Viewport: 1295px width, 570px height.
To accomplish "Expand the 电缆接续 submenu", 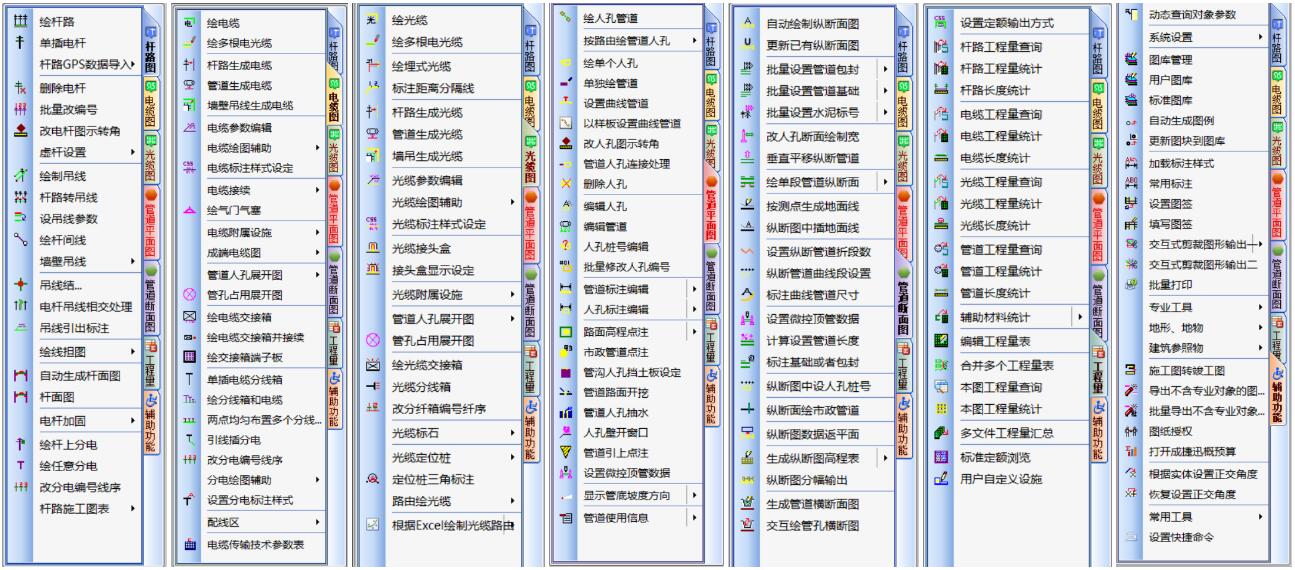I will [318, 189].
